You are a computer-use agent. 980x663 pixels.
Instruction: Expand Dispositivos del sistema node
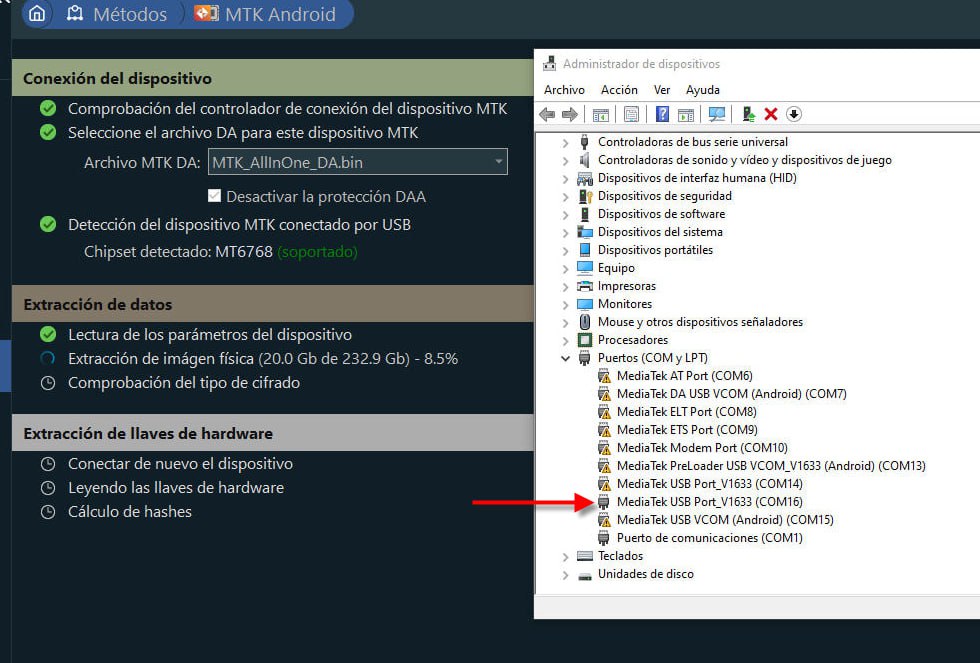point(566,232)
